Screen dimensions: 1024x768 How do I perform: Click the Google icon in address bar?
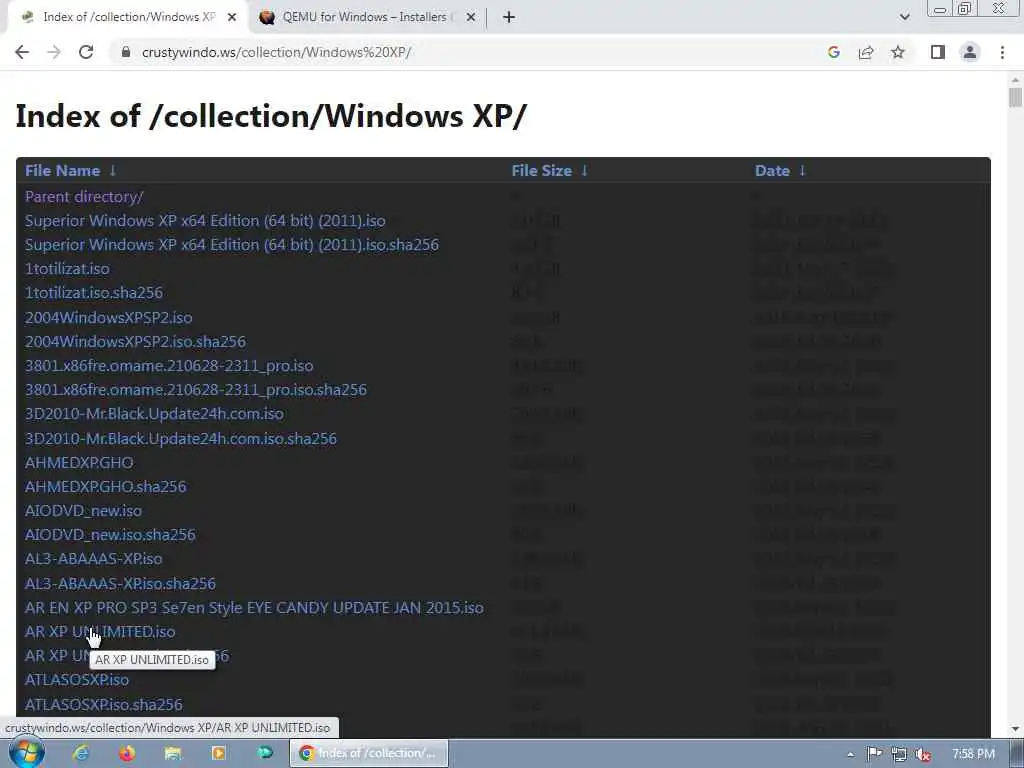click(x=833, y=52)
